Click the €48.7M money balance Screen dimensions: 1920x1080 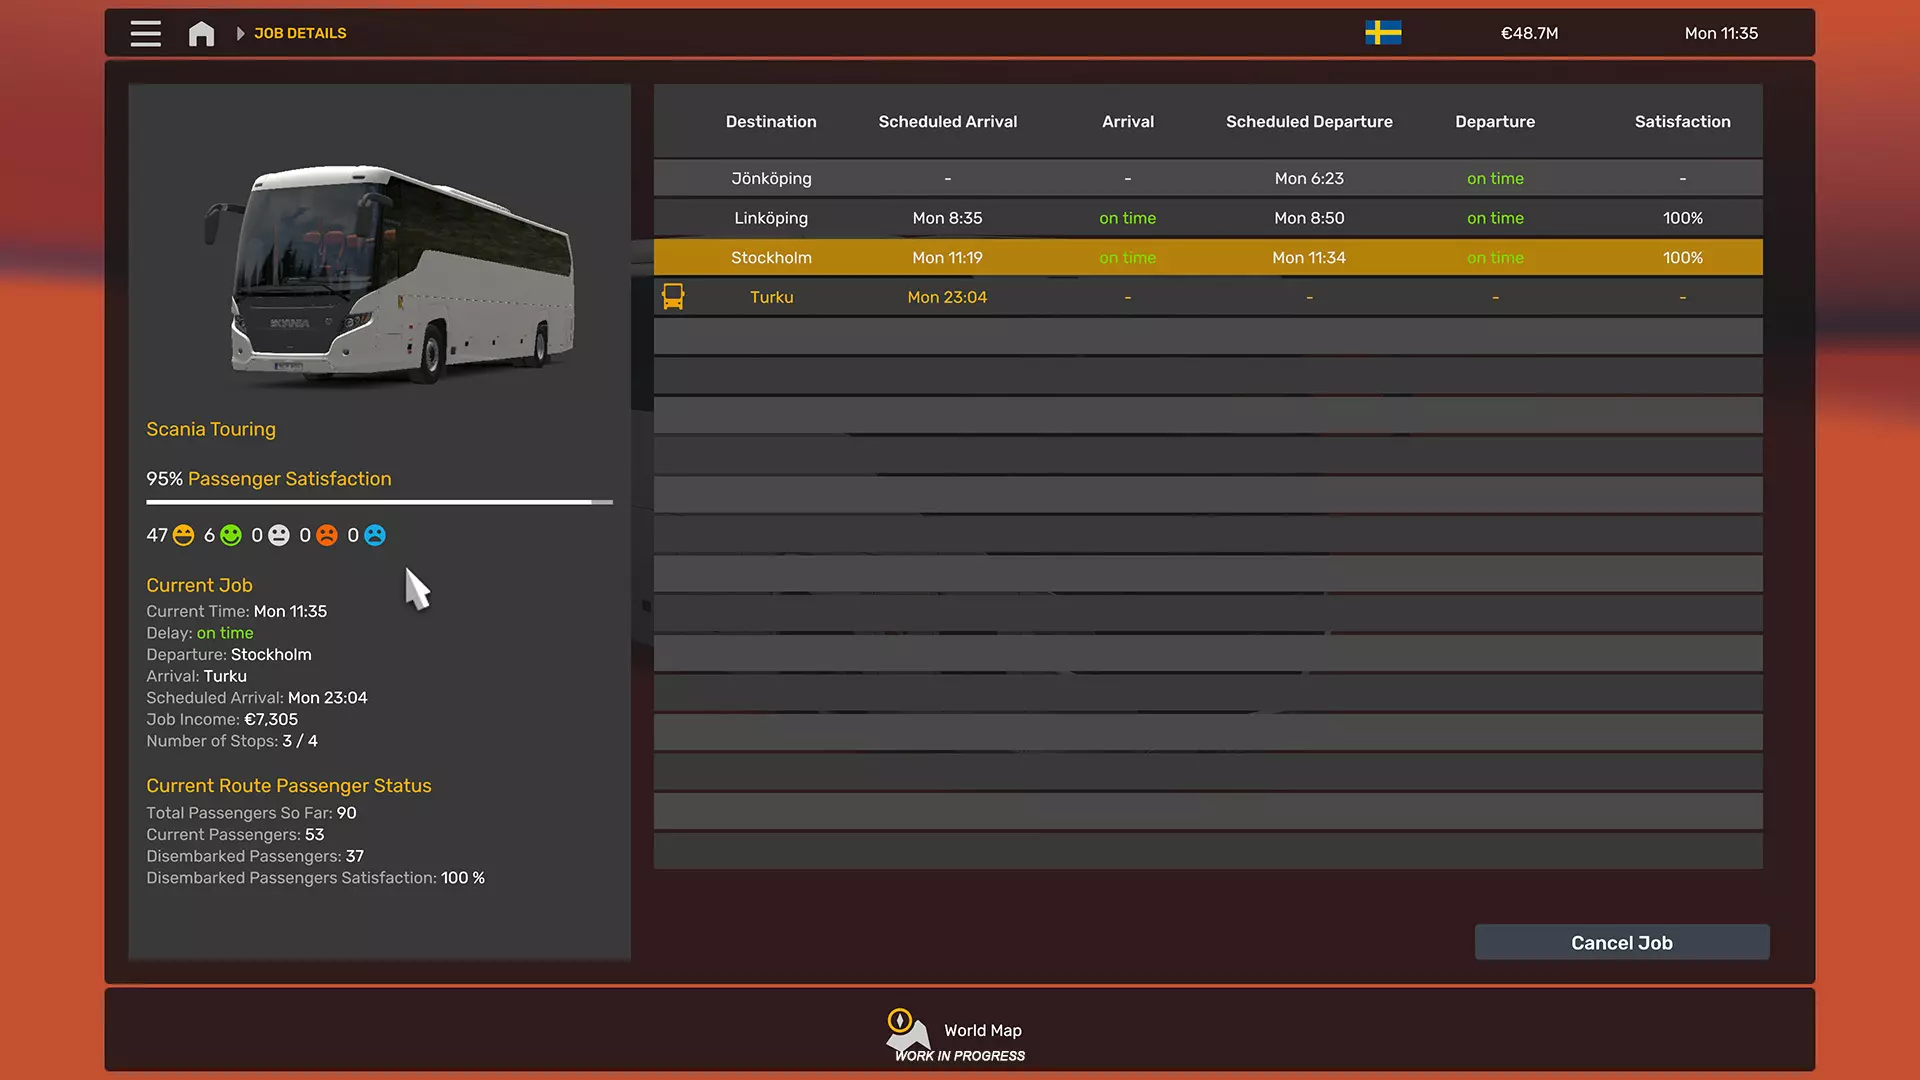pos(1529,34)
